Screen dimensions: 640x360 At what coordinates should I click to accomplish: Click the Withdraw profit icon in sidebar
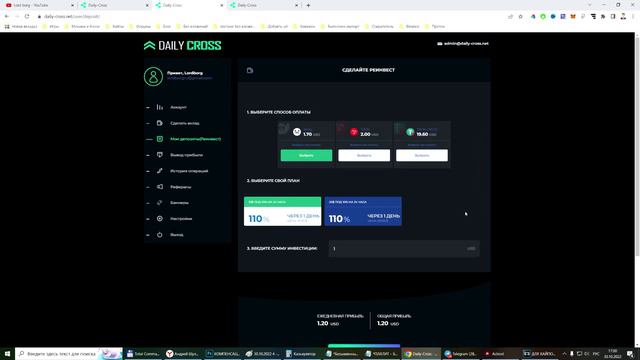160,155
